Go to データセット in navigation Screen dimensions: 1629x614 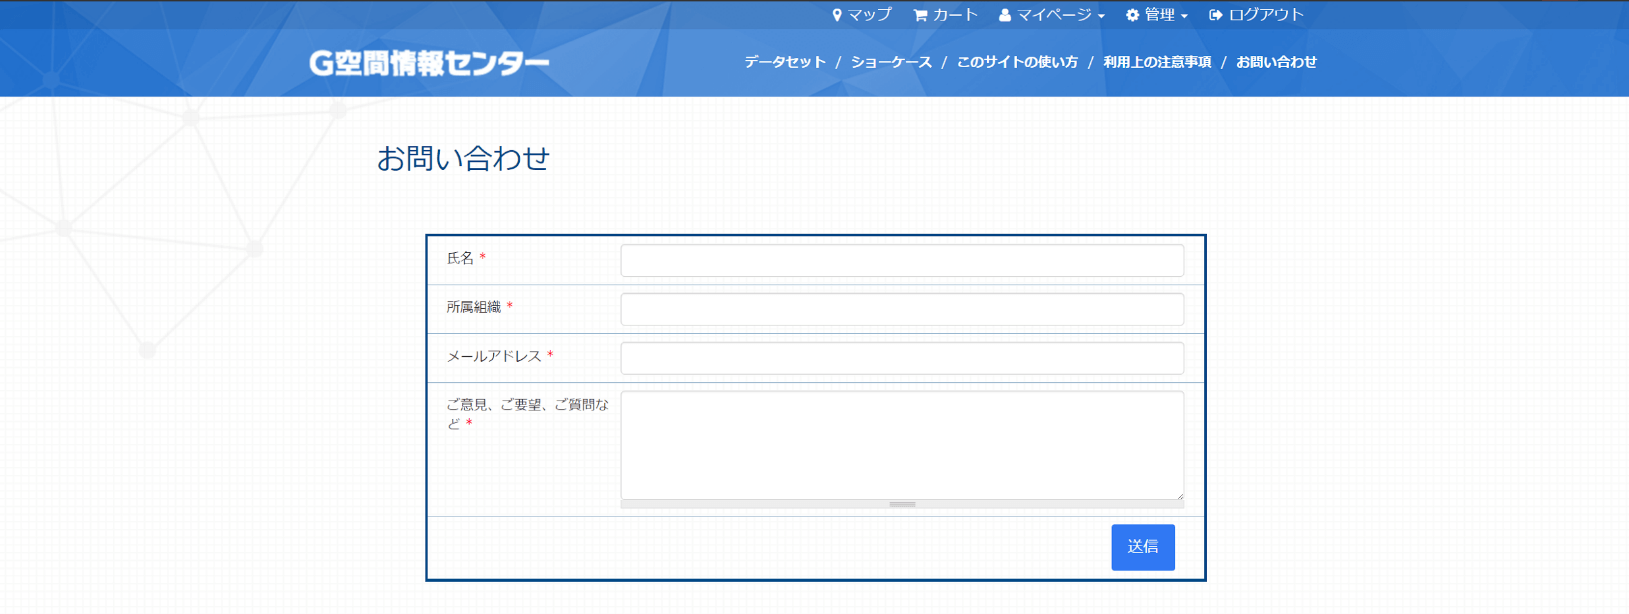coord(785,62)
